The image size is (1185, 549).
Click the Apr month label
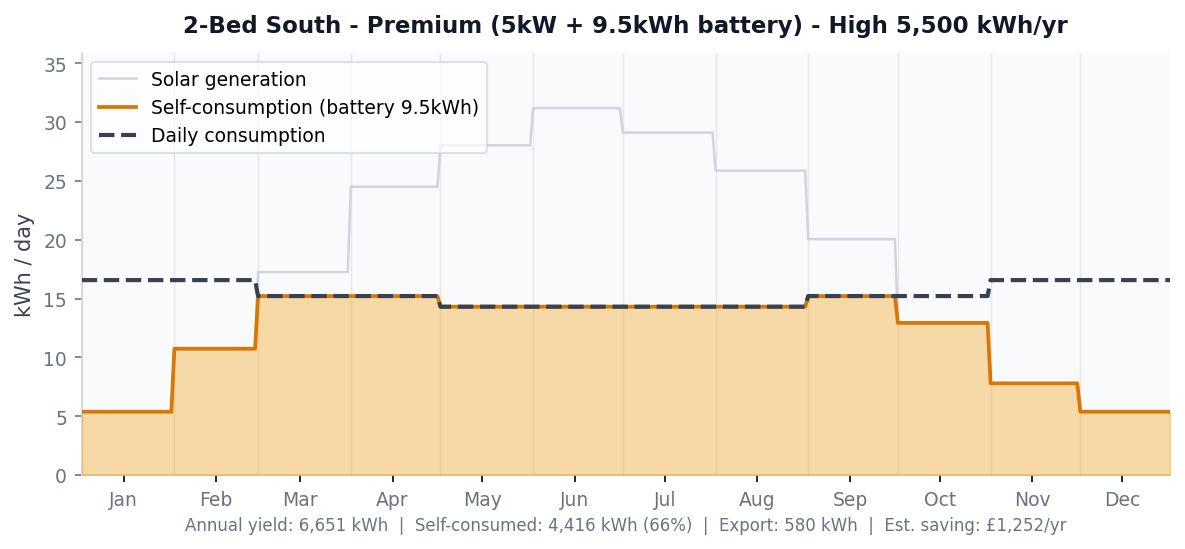[x=392, y=500]
